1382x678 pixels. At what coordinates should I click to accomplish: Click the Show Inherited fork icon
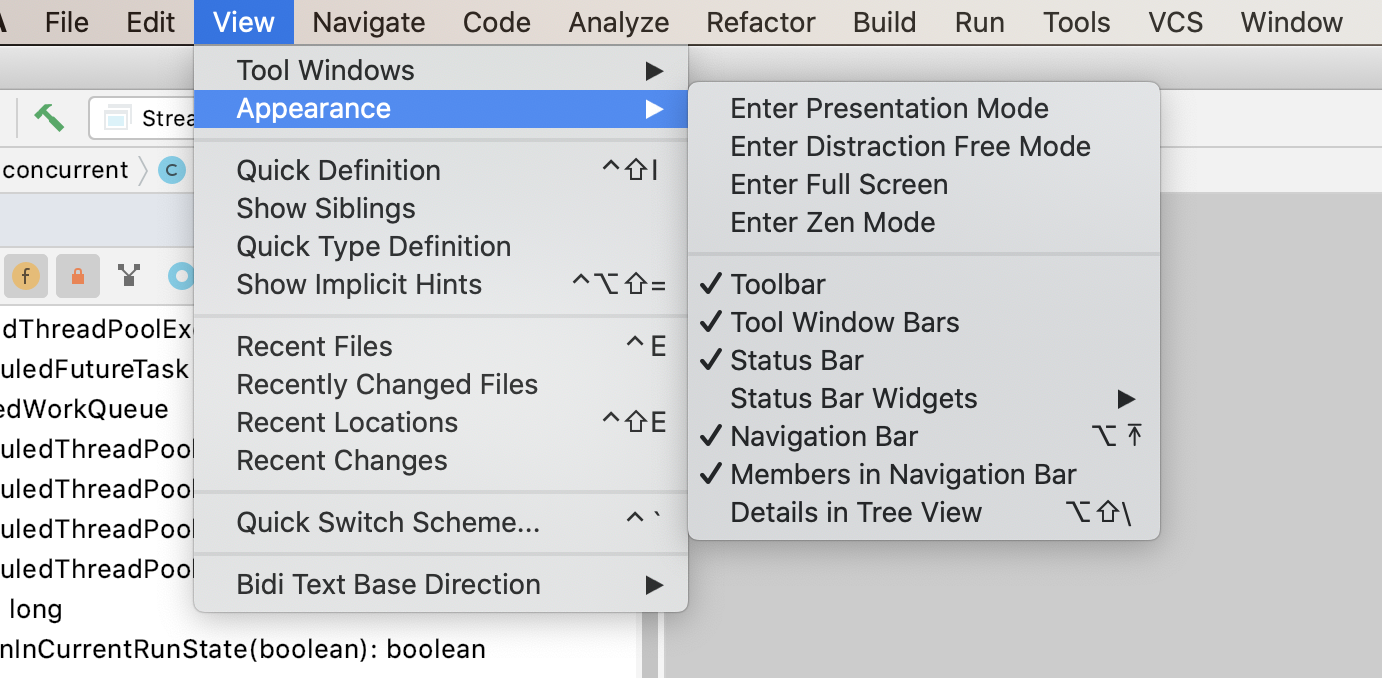129,275
